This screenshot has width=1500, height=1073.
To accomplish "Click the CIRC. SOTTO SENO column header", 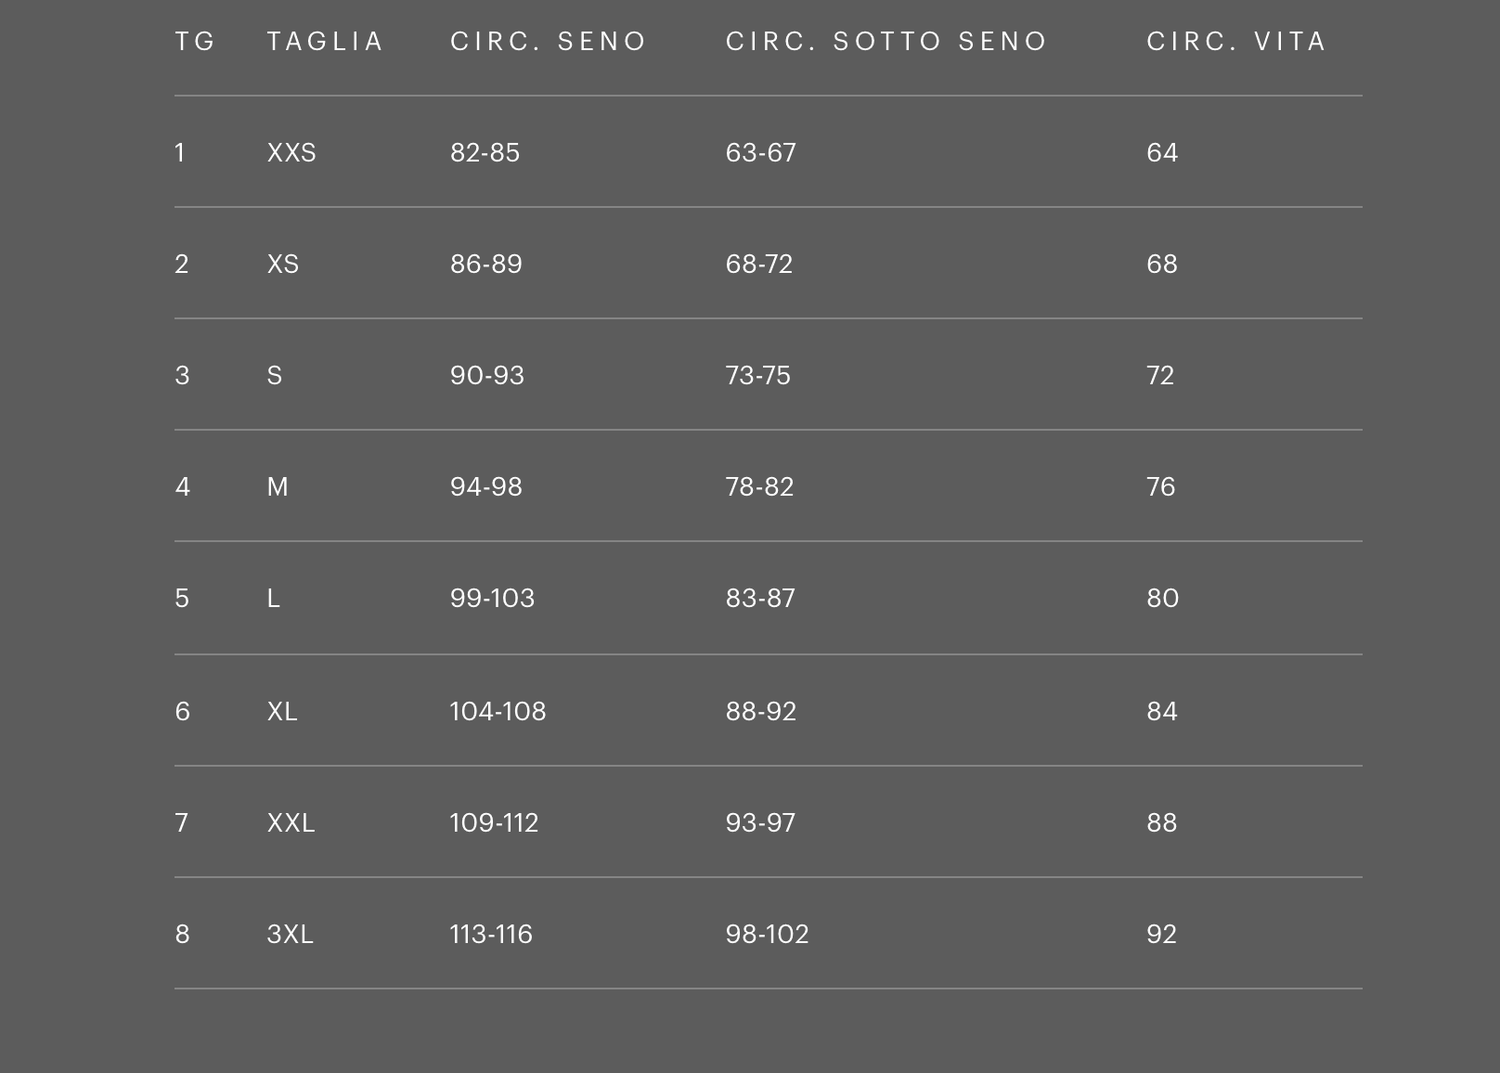I will click(886, 42).
